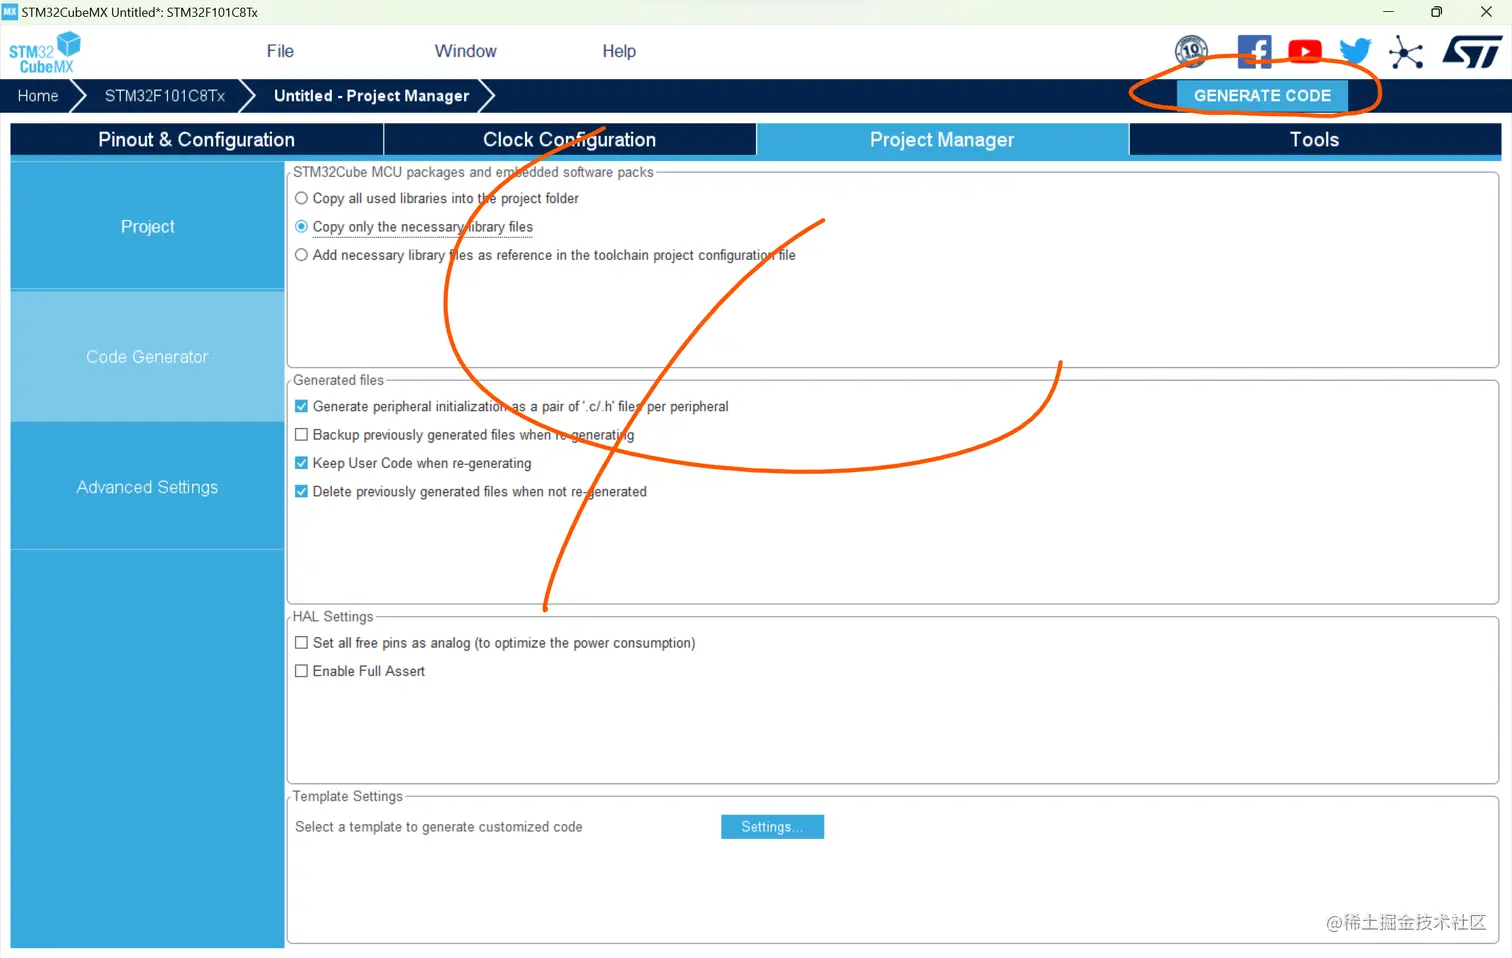Click 'STM32Cube MCU packages and embedded software packs' label
The height and width of the screenshot is (958, 1512).
pyautogui.click(x=473, y=172)
